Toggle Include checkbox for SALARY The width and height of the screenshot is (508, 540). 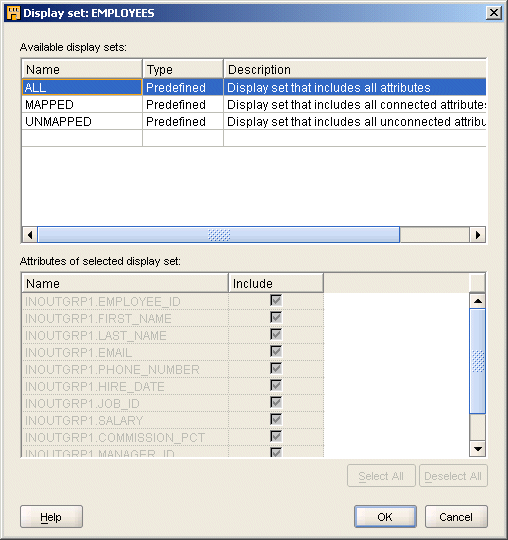276,420
